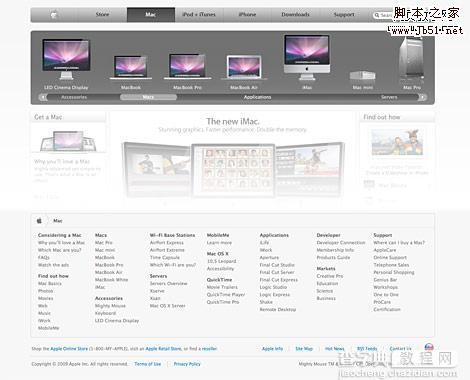
Task: Jump to Accessories in the product slider
Action: [74, 97]
